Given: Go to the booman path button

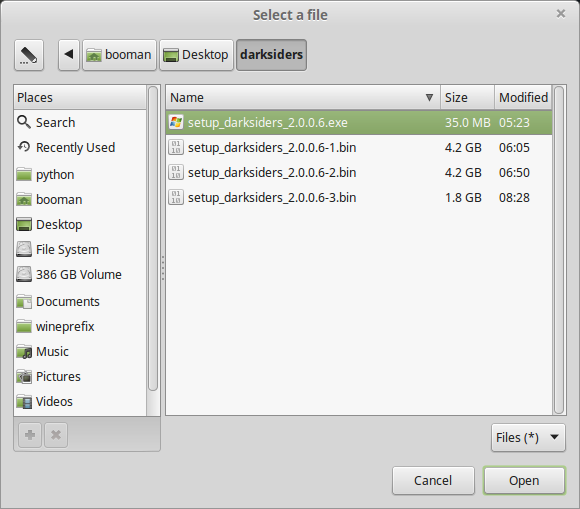Looking at the screenshot, I should pos(119,55).
